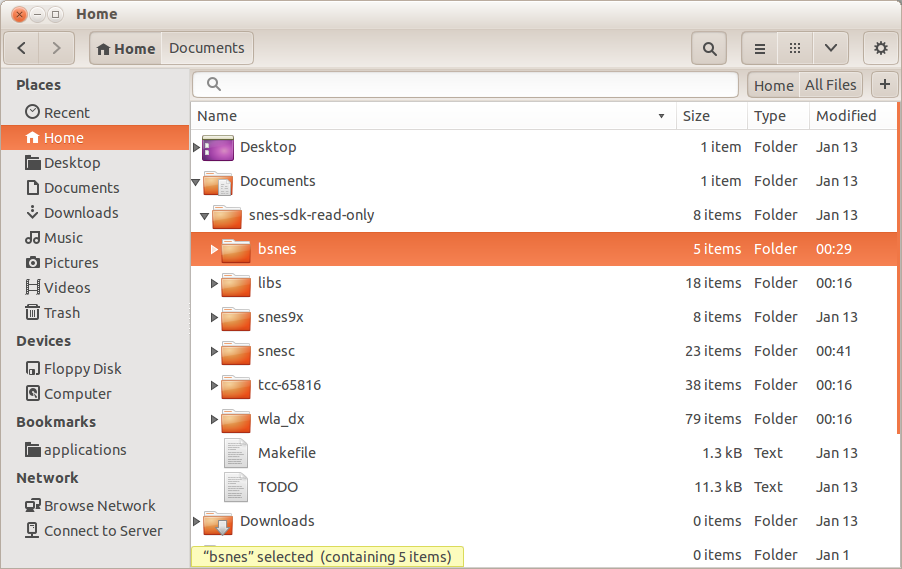
Task: Click the search magnifier toolbar button
Action: 709,48
